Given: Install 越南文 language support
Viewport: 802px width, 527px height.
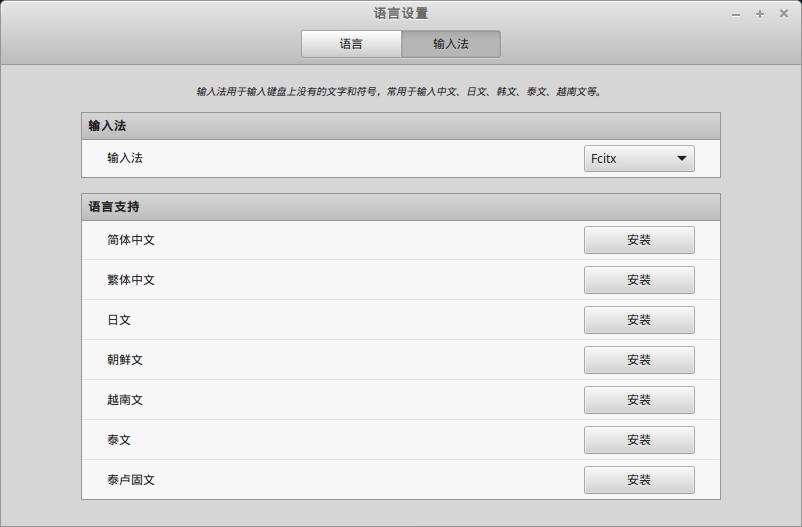Looking at the screenshot, I should click(x=639, y=400).
